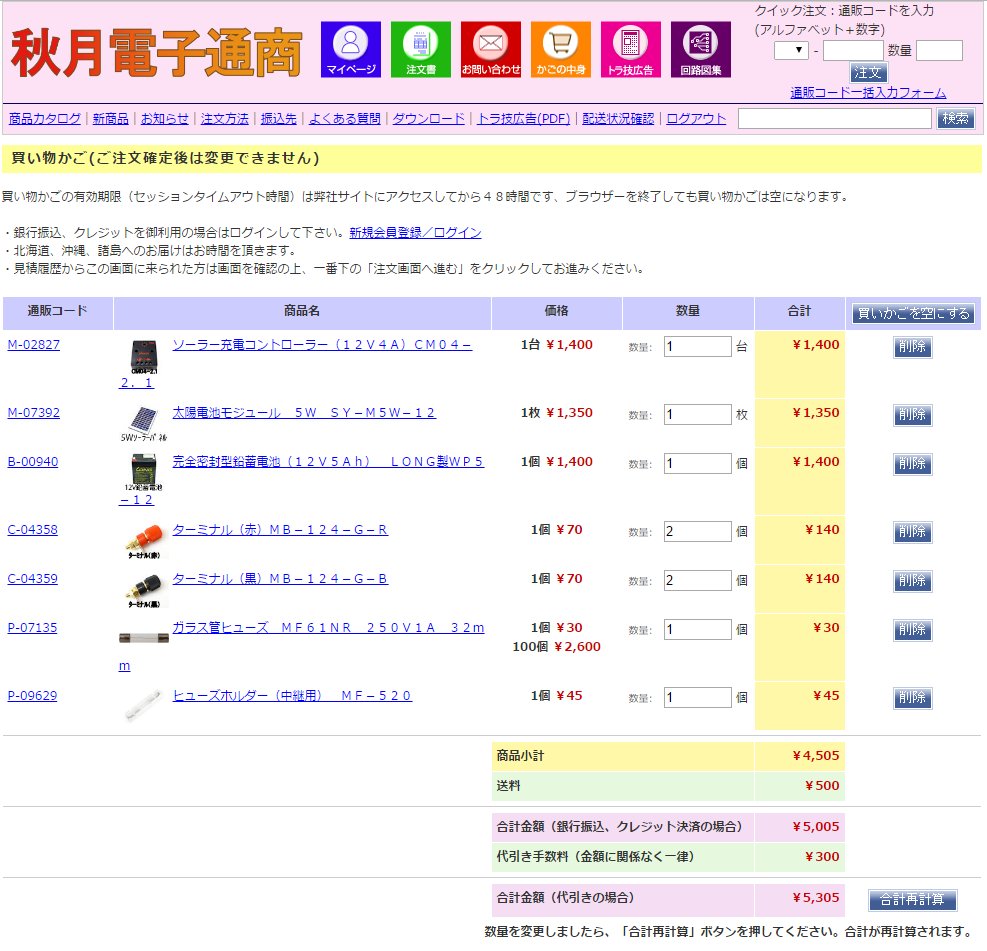Open the quick order code prefix dropdown
The image size is (987, 951).
point(791,50)
